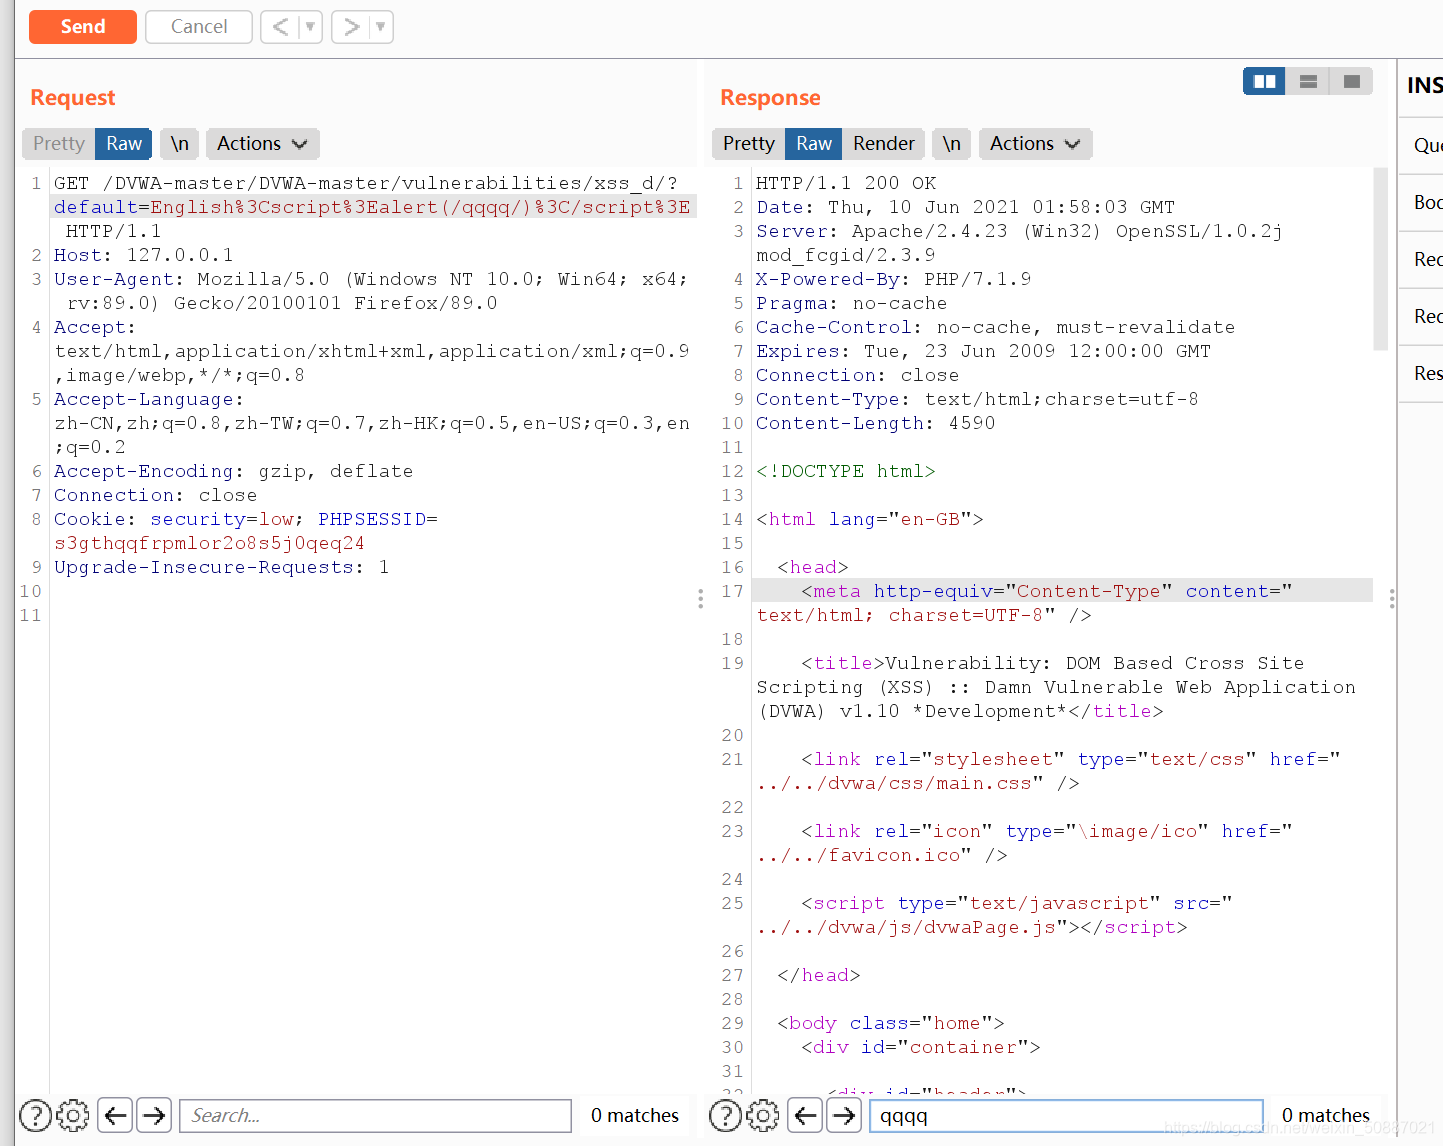
Task: Select the Raw tab in Response panel
Action: point(814,143)
